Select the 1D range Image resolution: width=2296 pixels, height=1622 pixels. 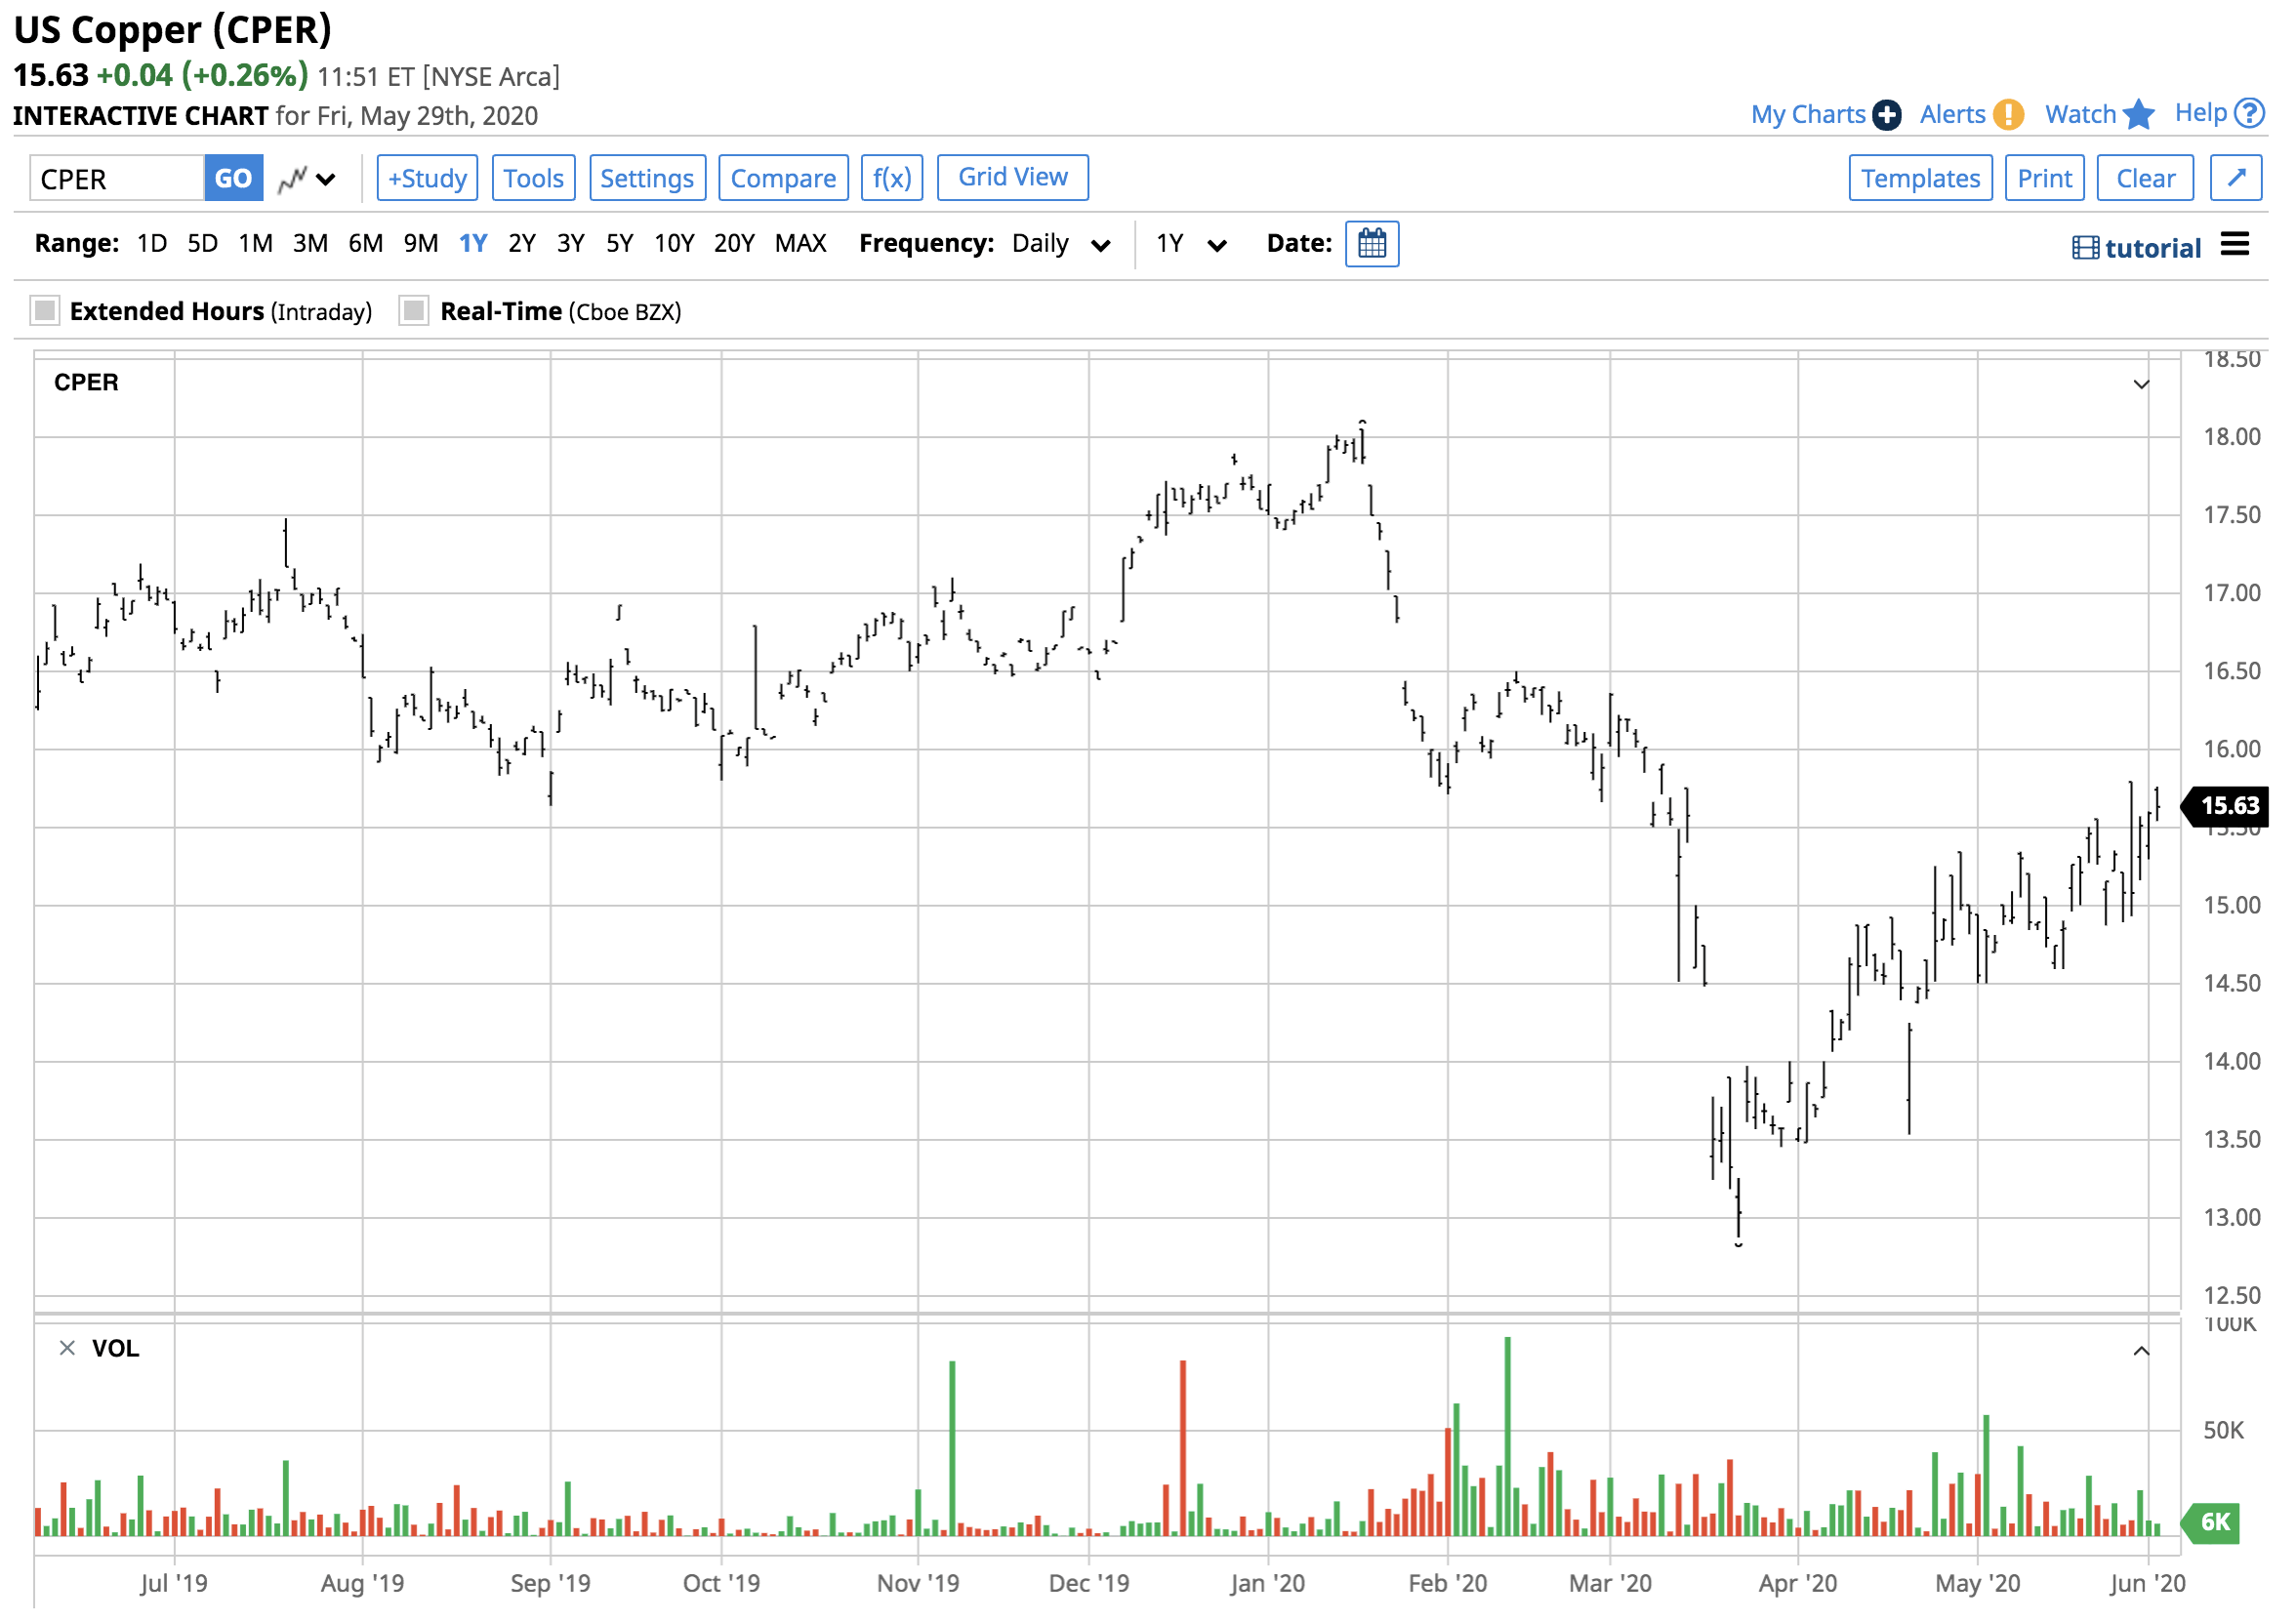(152, 244)
